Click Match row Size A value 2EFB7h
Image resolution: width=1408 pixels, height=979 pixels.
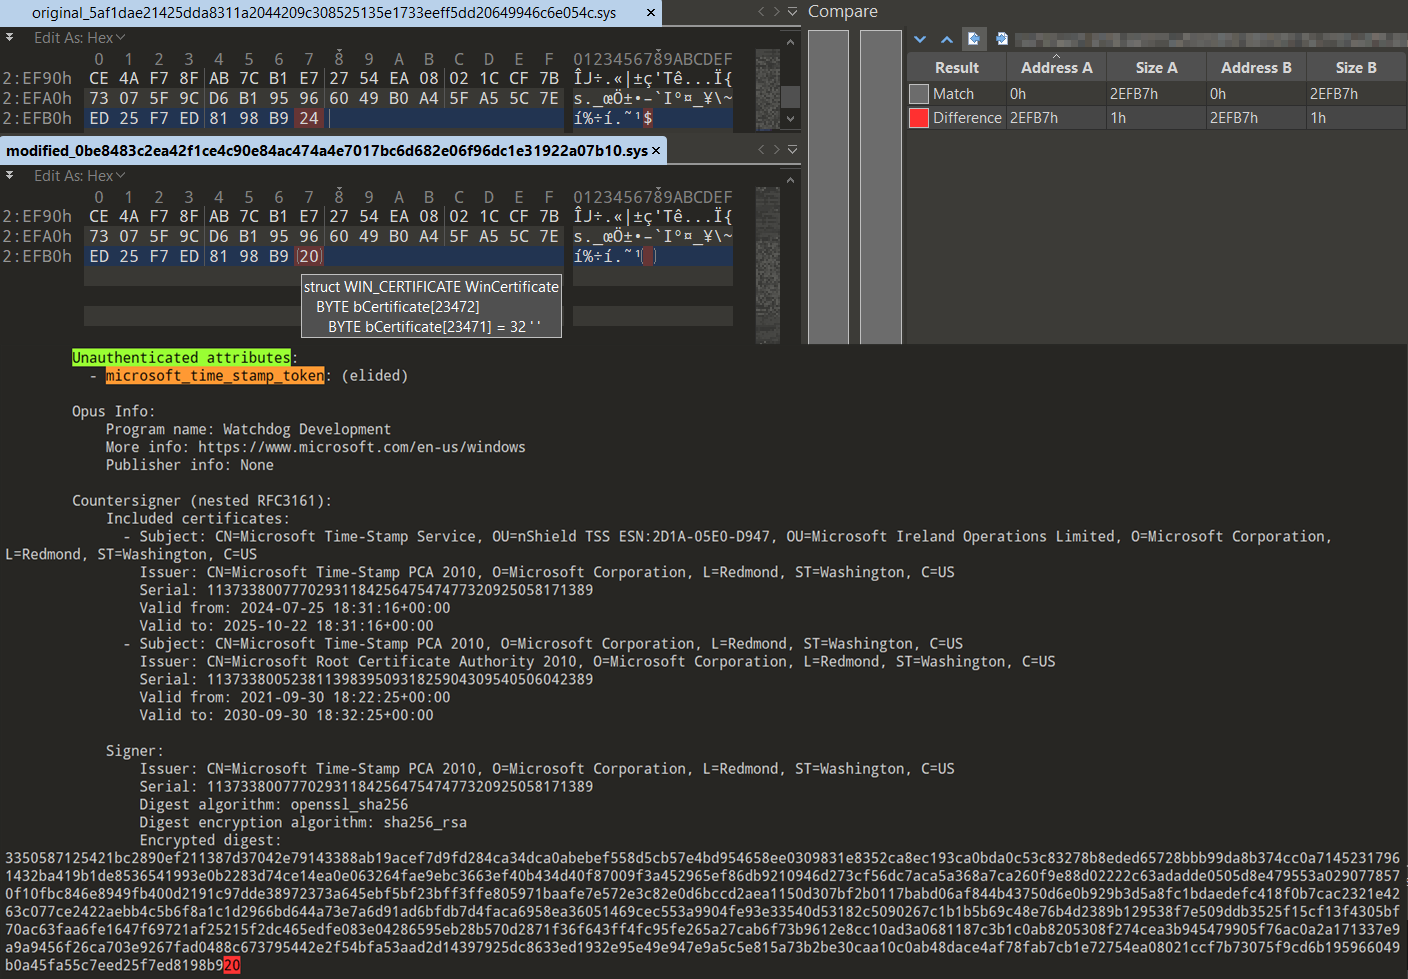pyautogui.click(x=1134, y=94)
